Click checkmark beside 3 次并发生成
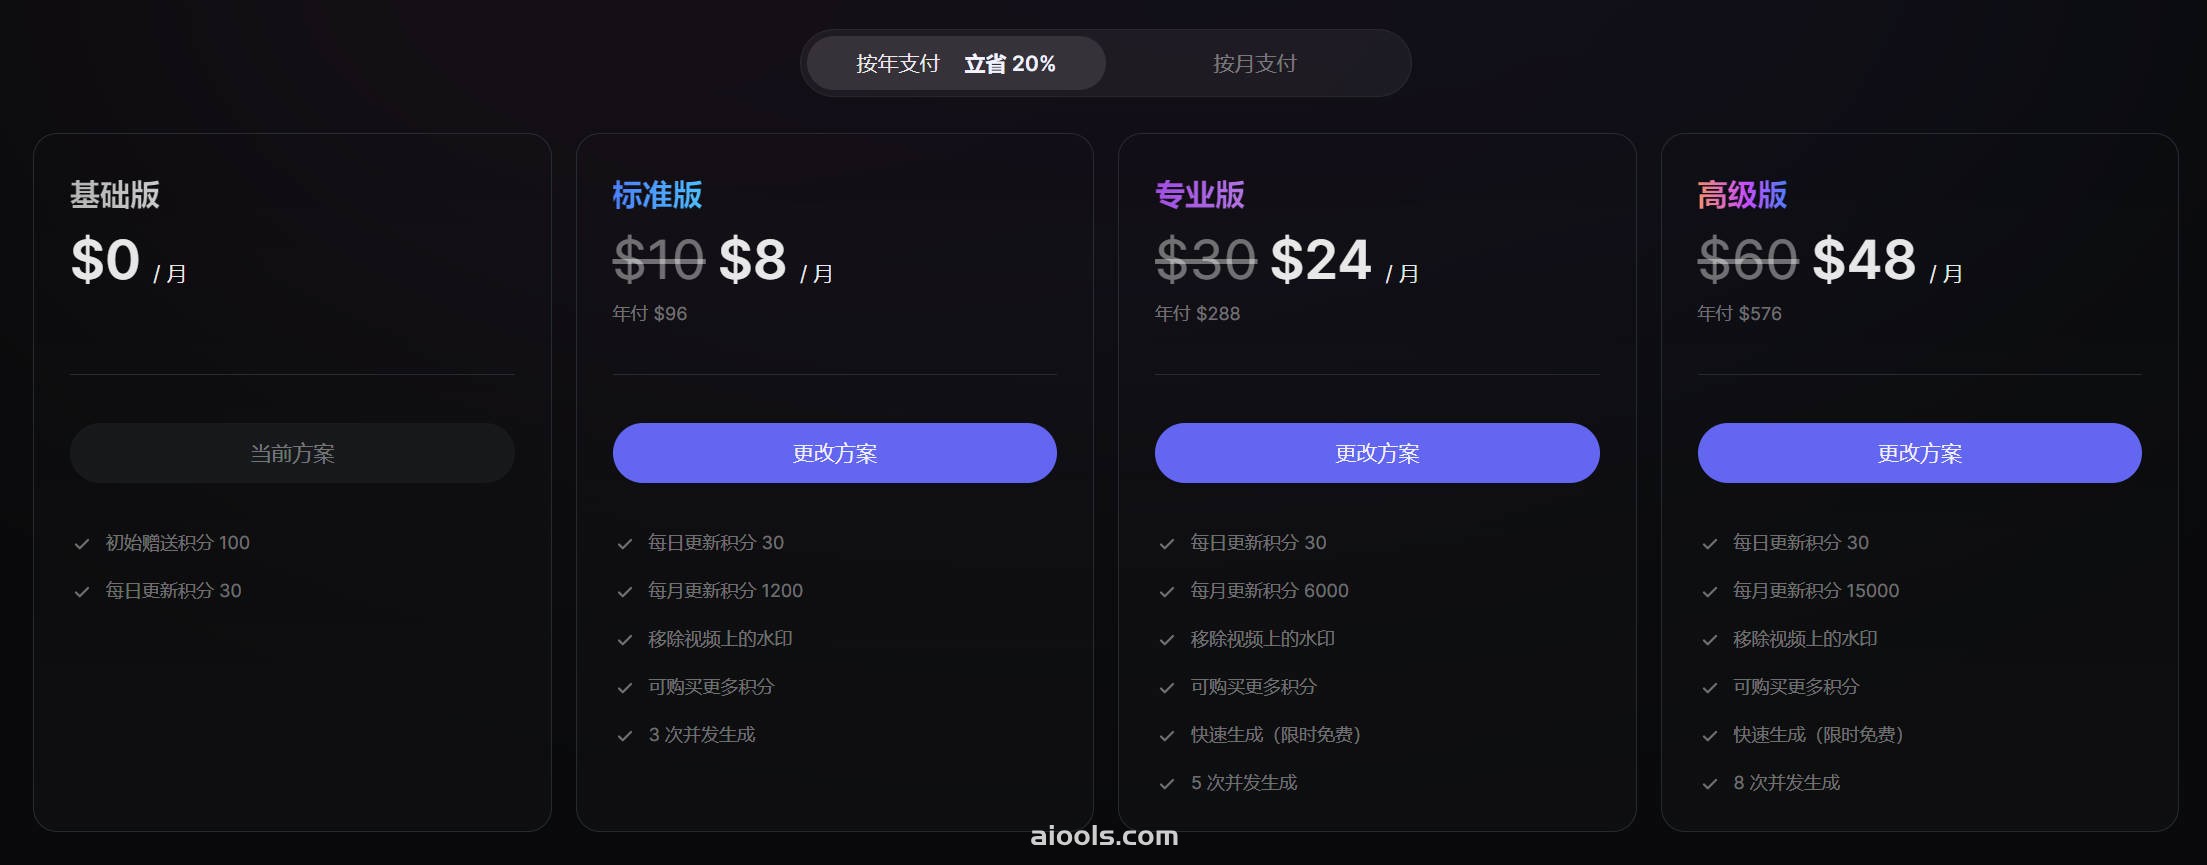The width and height of the screenshot is (2207, 865). (625, 736)
